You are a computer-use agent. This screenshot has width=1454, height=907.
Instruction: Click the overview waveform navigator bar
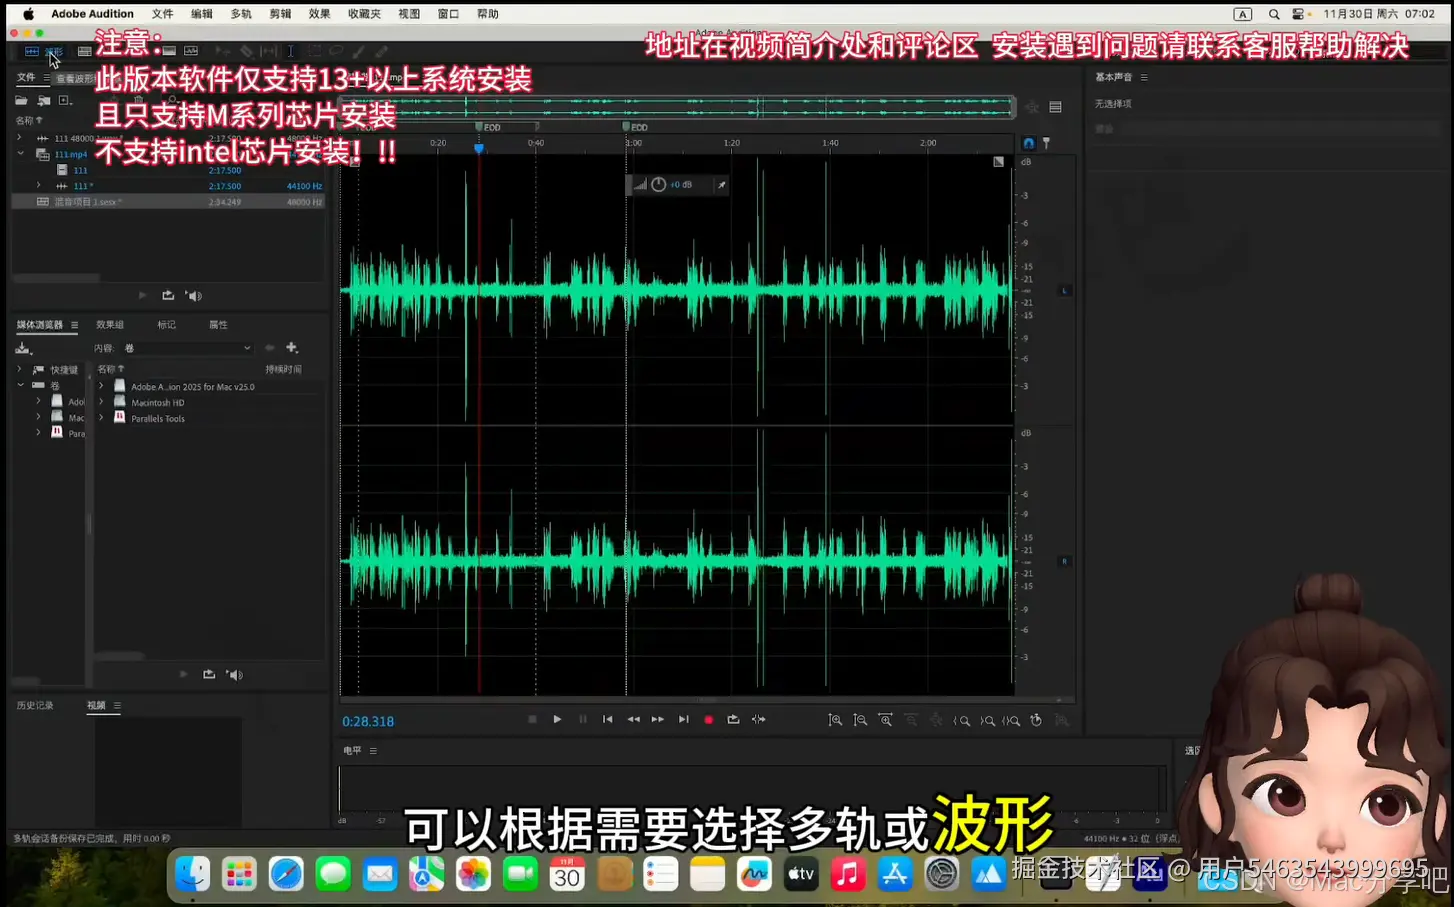tap(677, 106)
